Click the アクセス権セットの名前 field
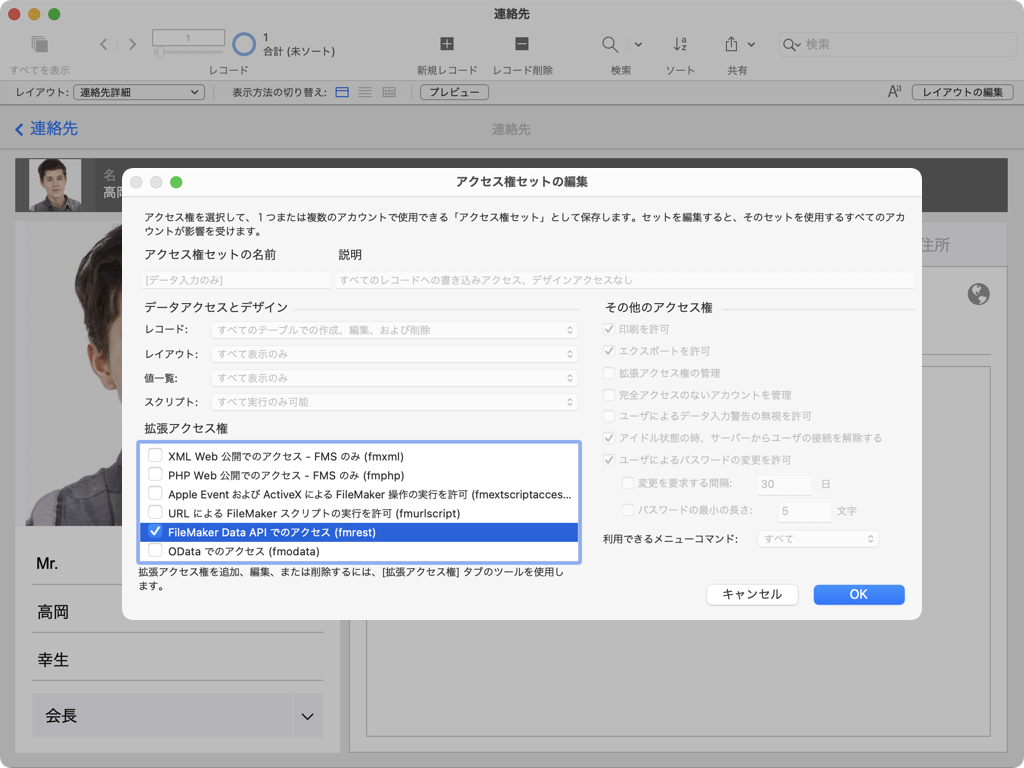 tap(236, 280)
